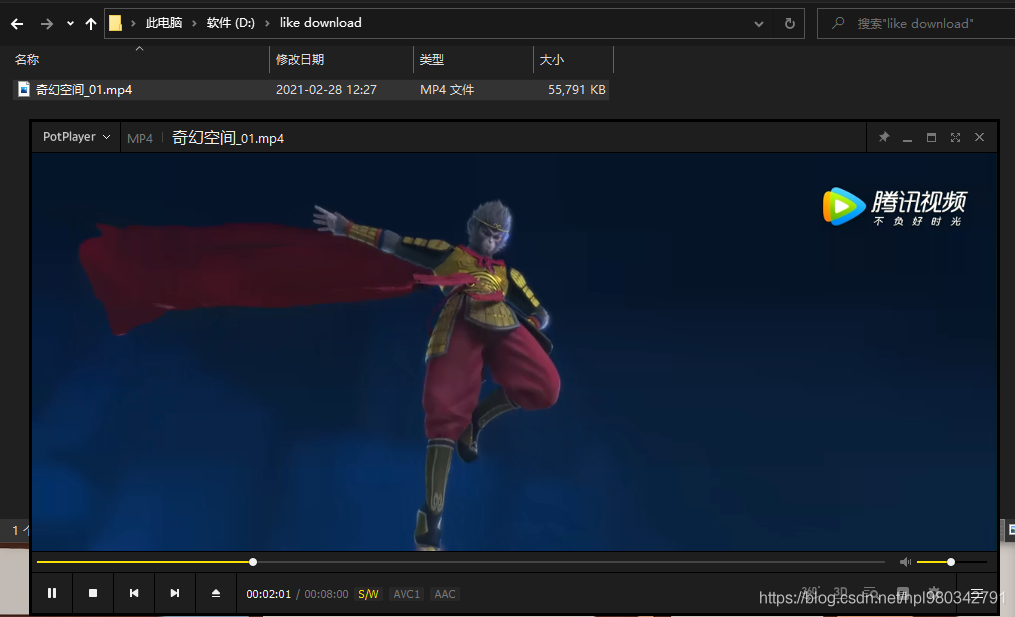1015x617 pixels.
Task: Click the elapsed time 00:02:01
Action: tap(269, 594)
